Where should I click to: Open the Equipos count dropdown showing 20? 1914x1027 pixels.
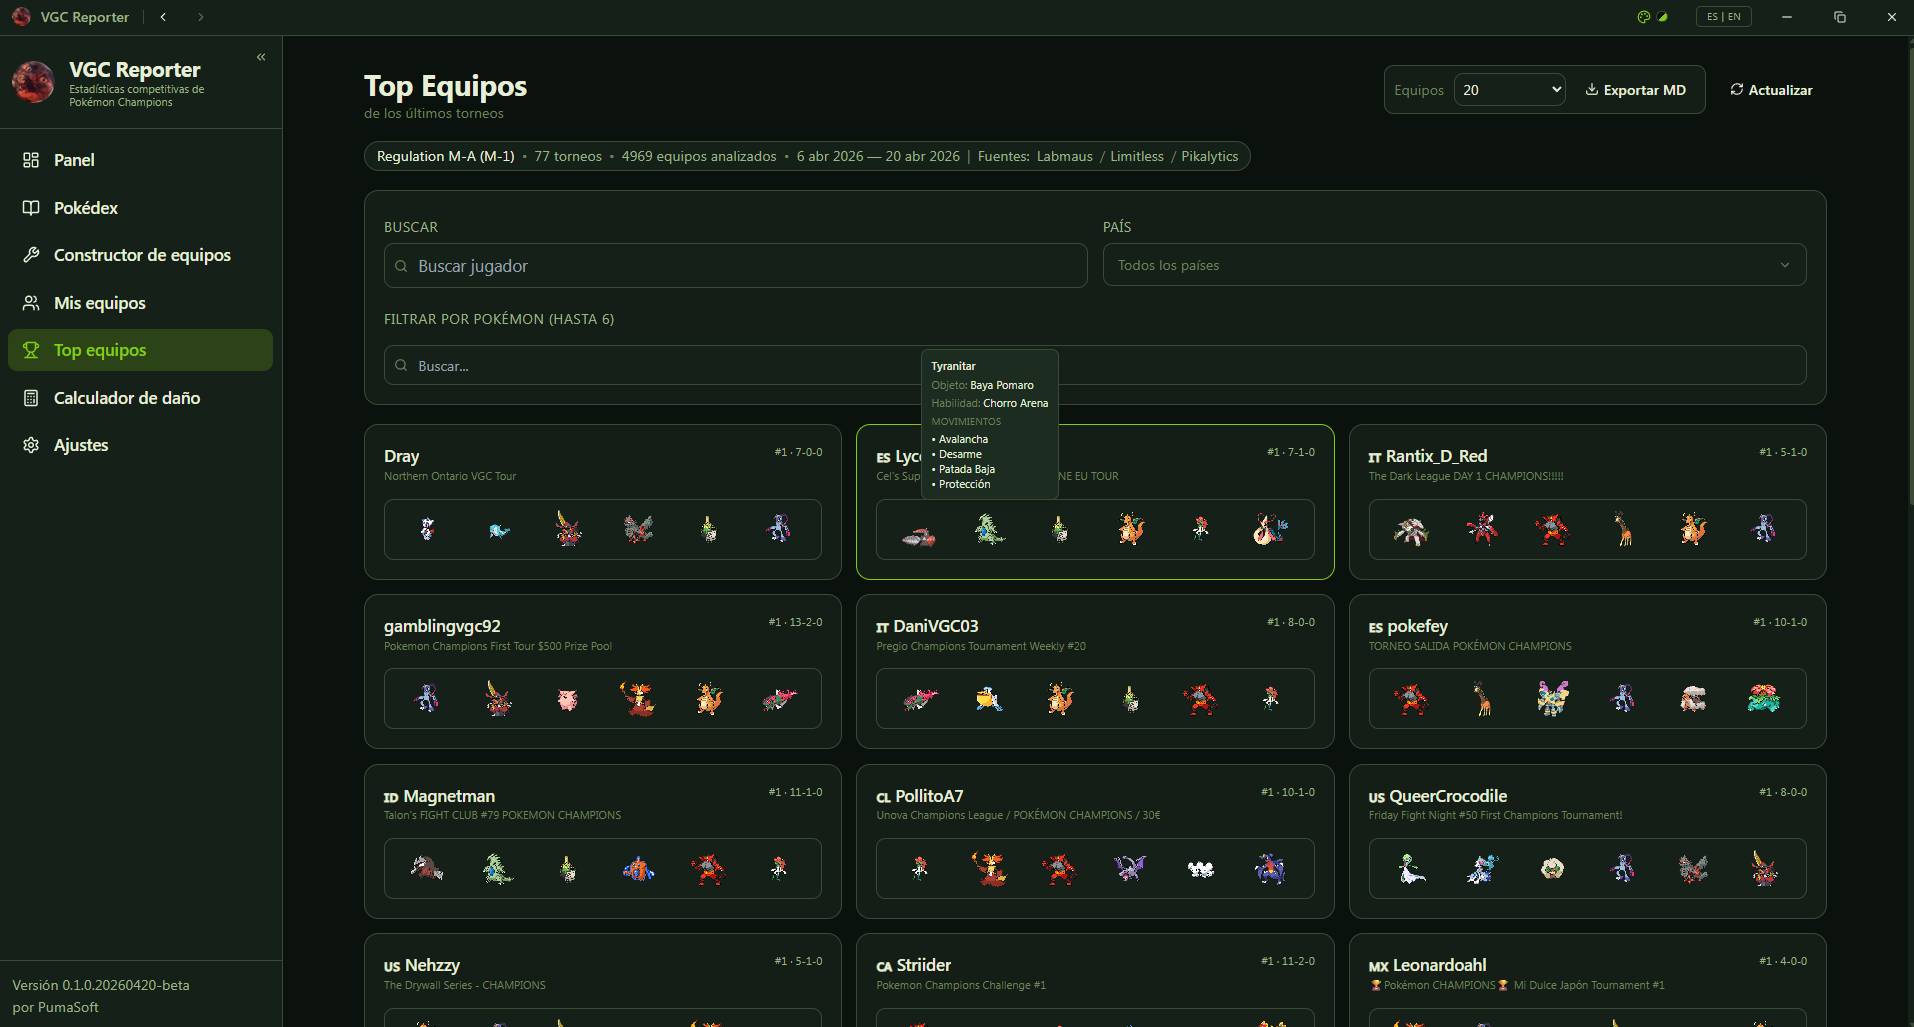point(1510,90)
